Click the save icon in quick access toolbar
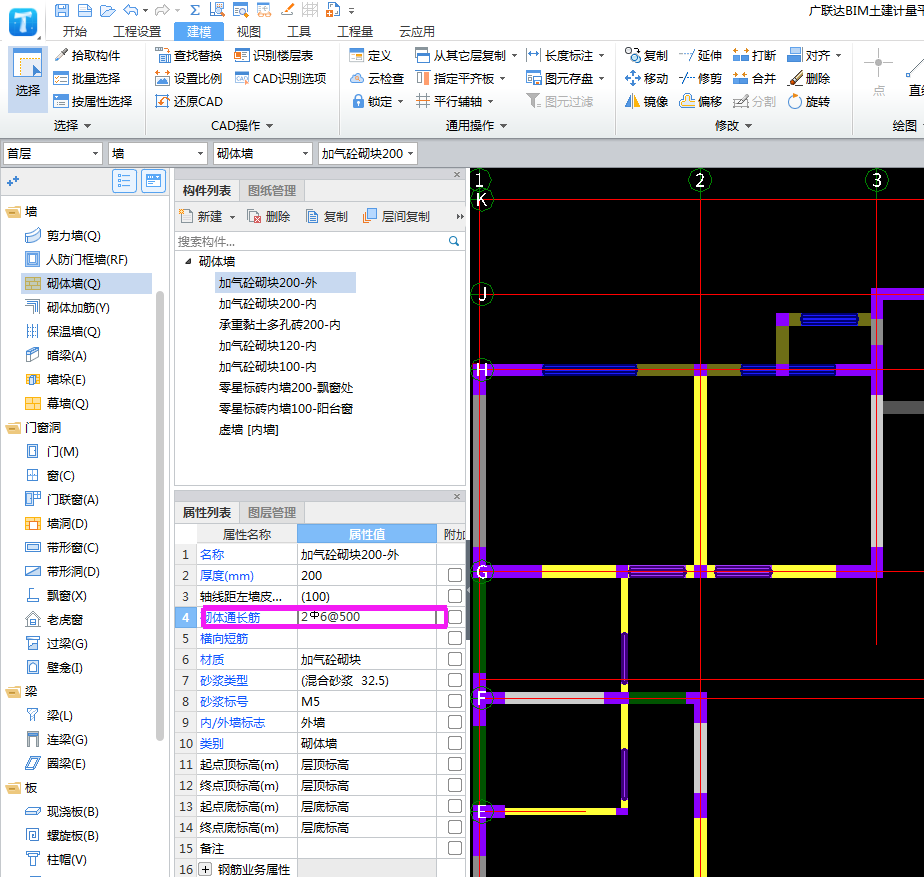 point(61,10)
